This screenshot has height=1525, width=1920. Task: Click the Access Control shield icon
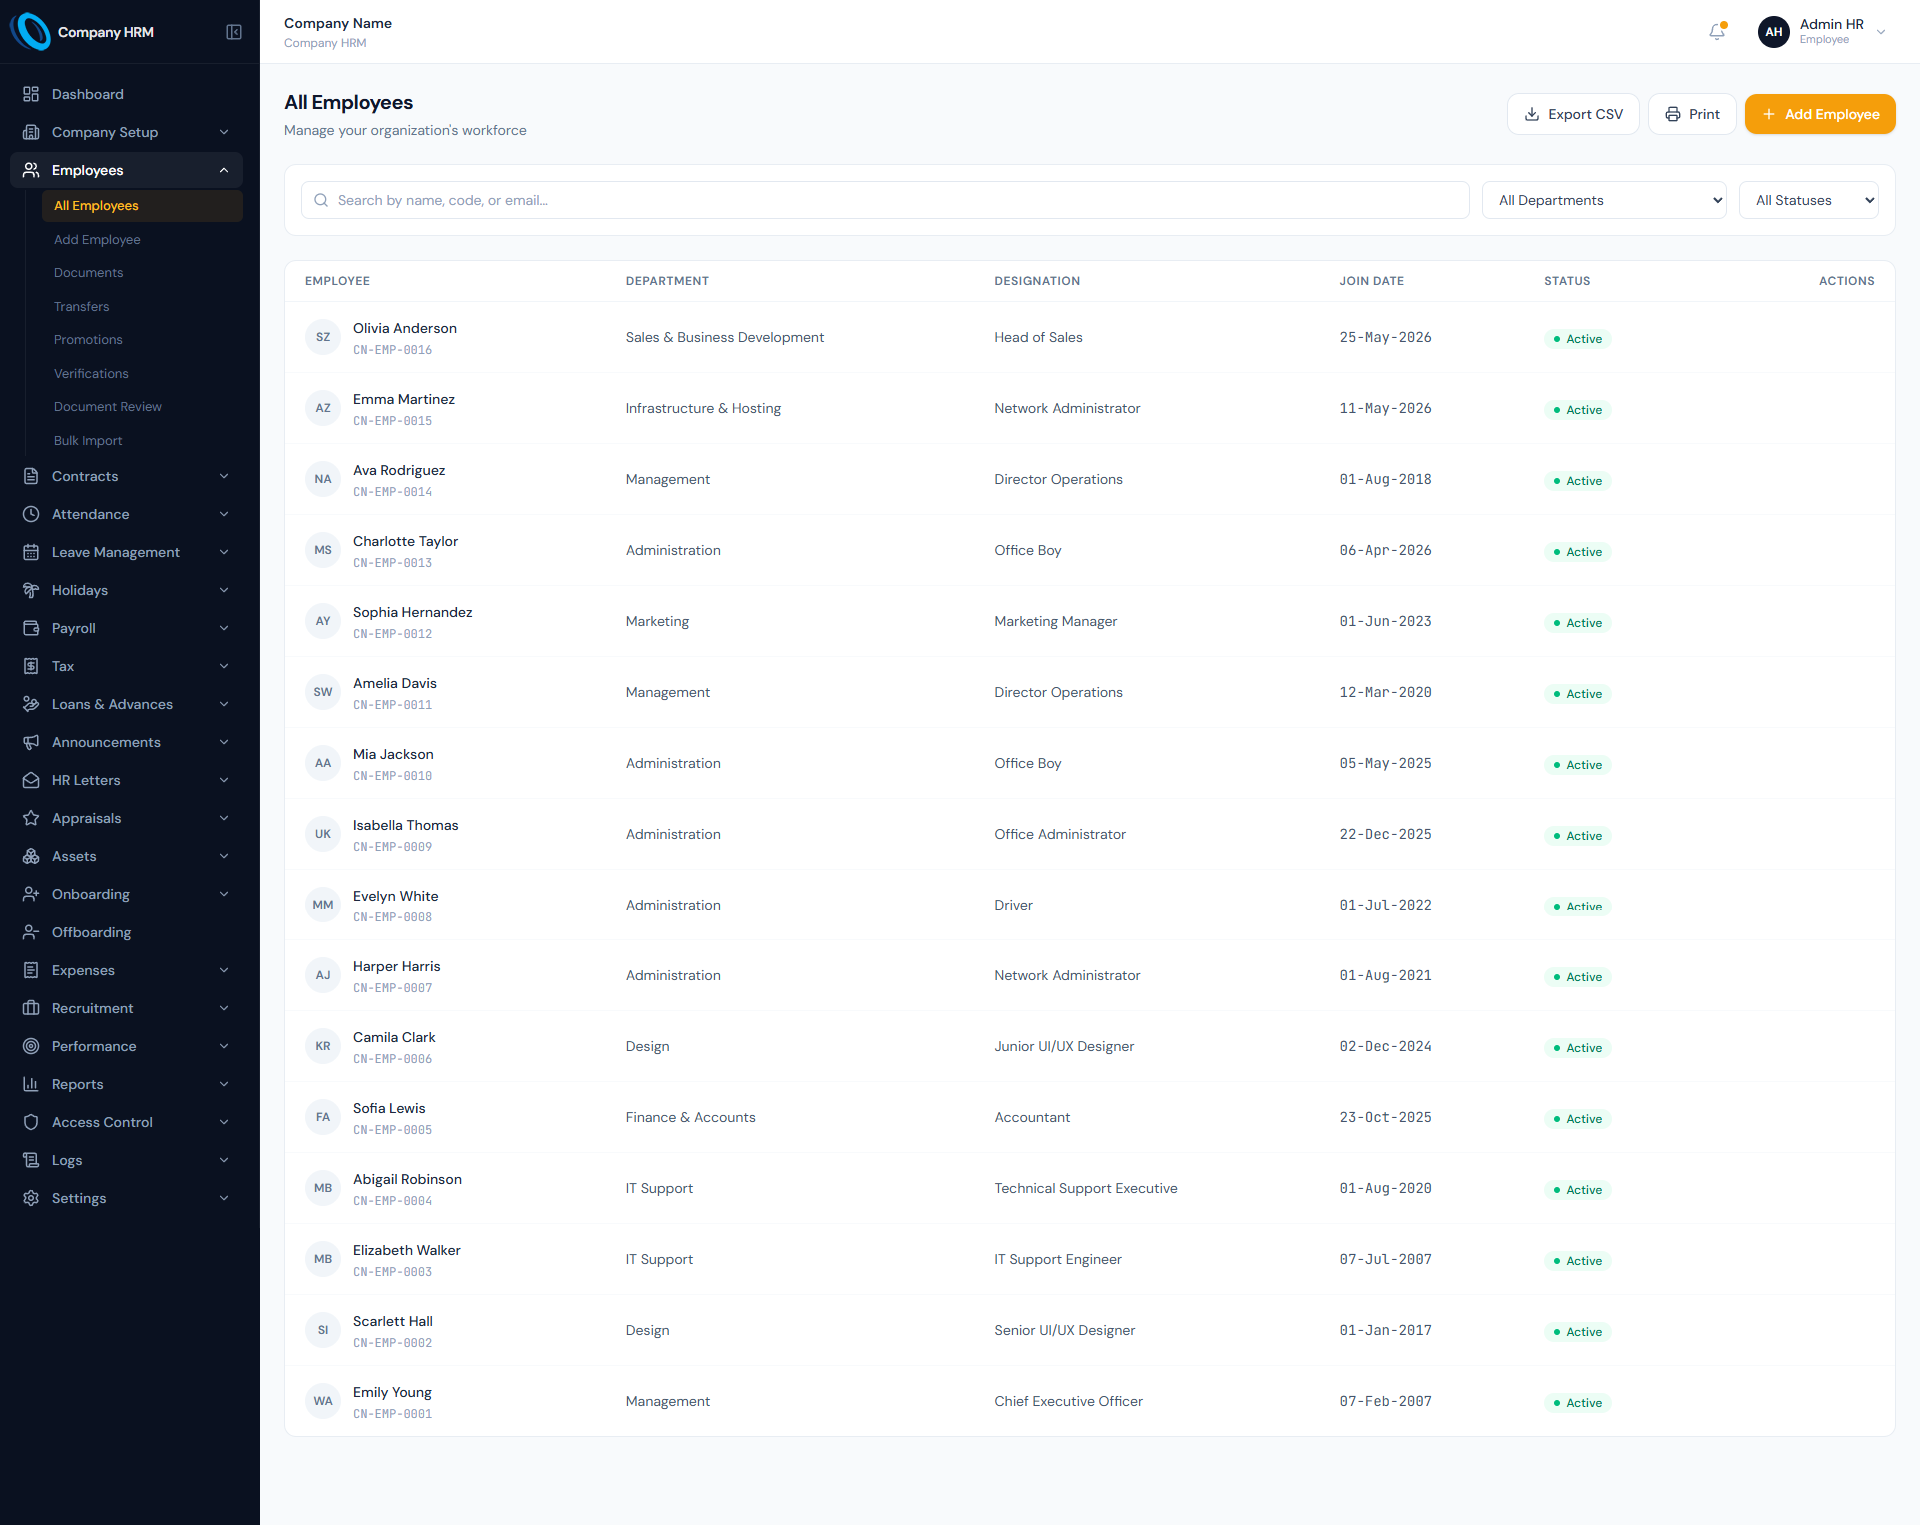point(31,1122)
